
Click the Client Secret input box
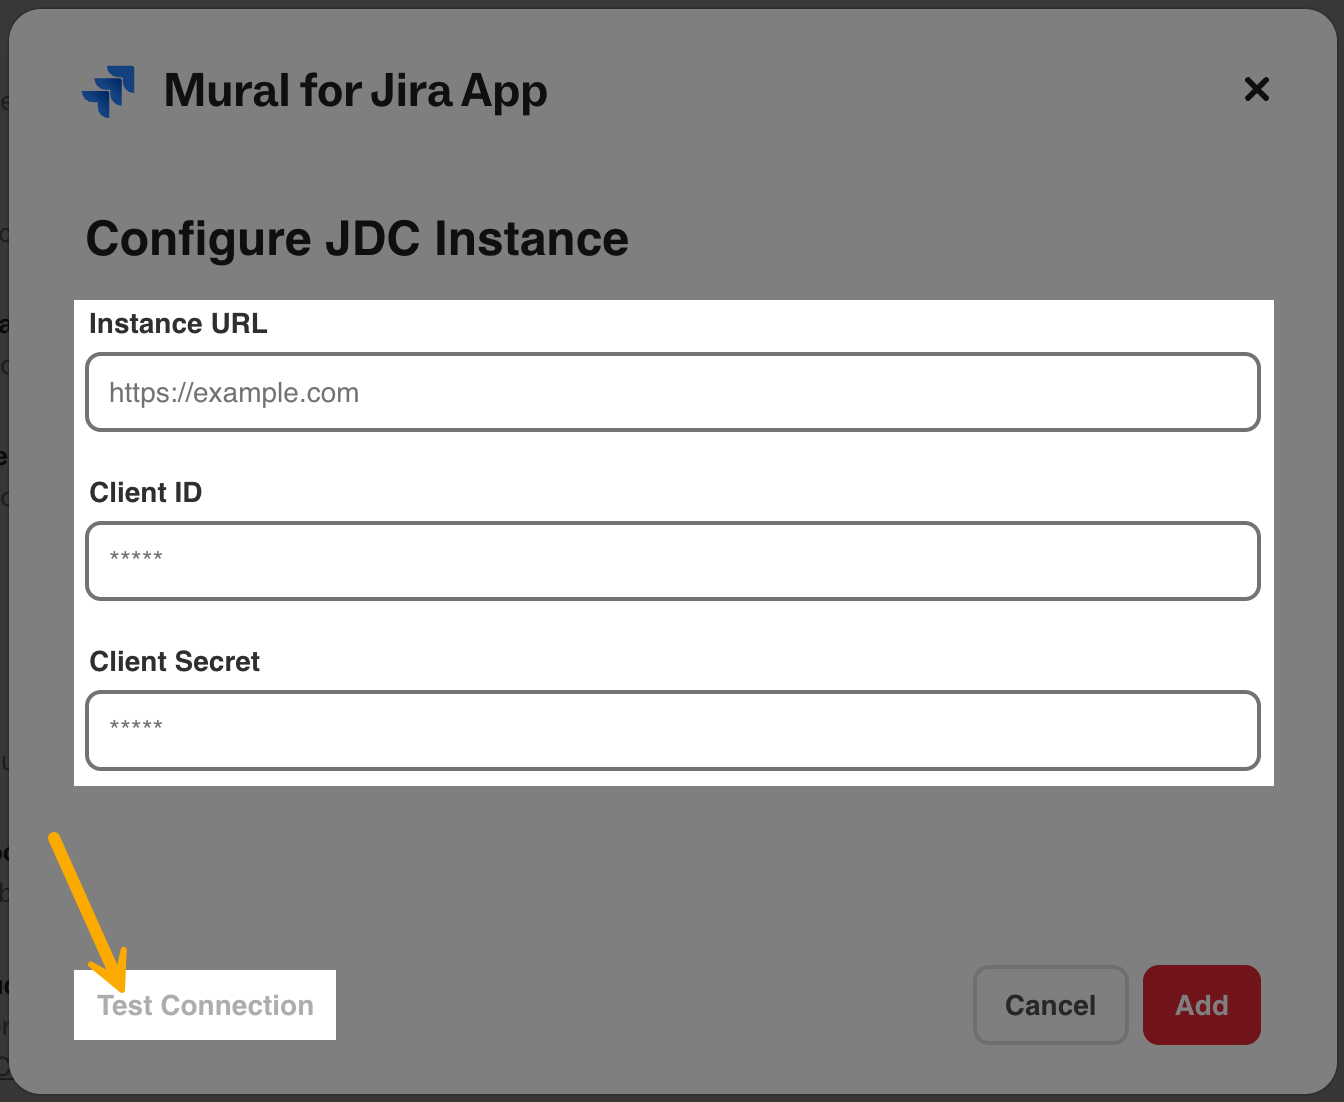point(672,731)
